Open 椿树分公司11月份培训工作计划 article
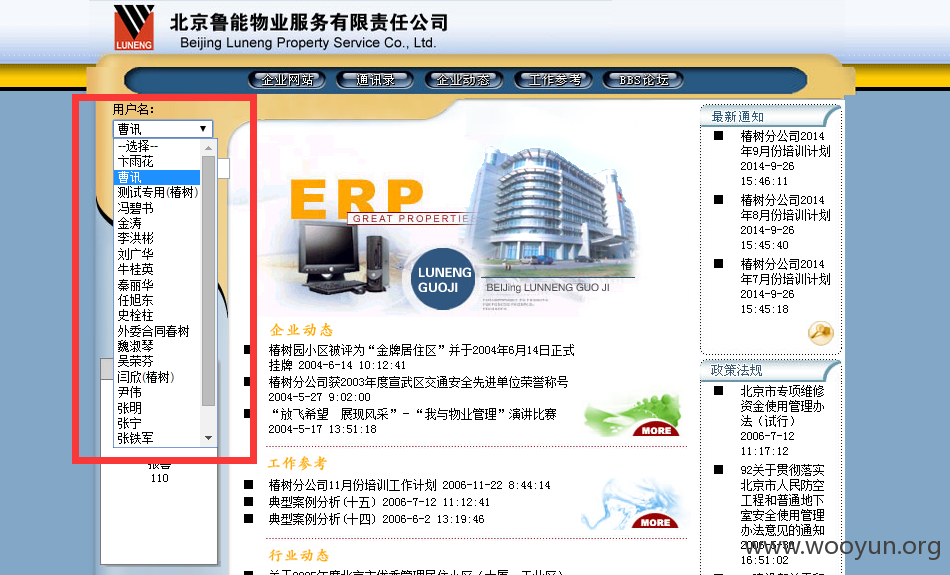This screenshot has width=950, height=575. (x=410, y=485)
